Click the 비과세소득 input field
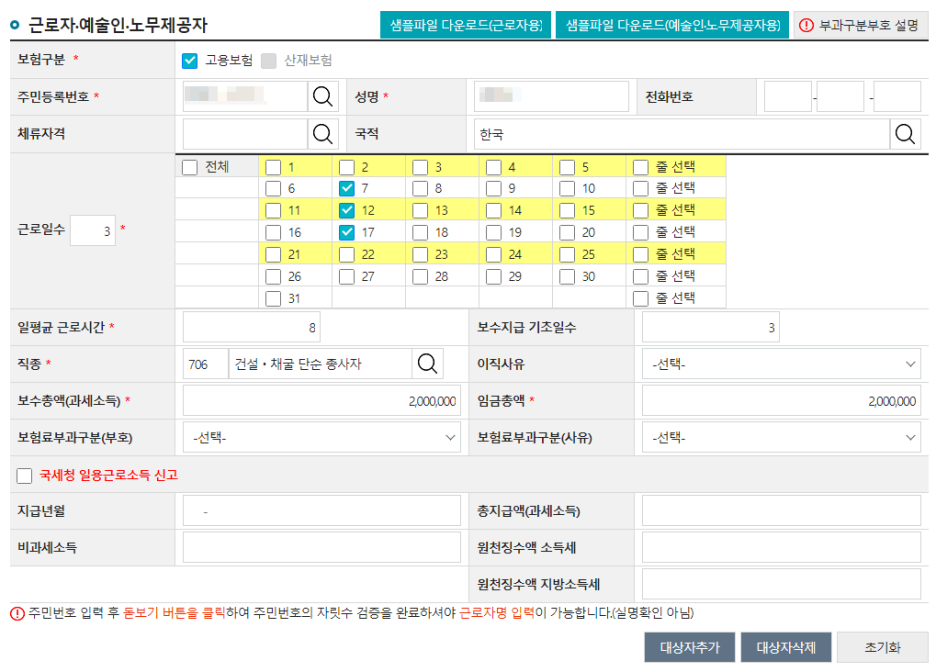936x672 pixels. point(322,547)
